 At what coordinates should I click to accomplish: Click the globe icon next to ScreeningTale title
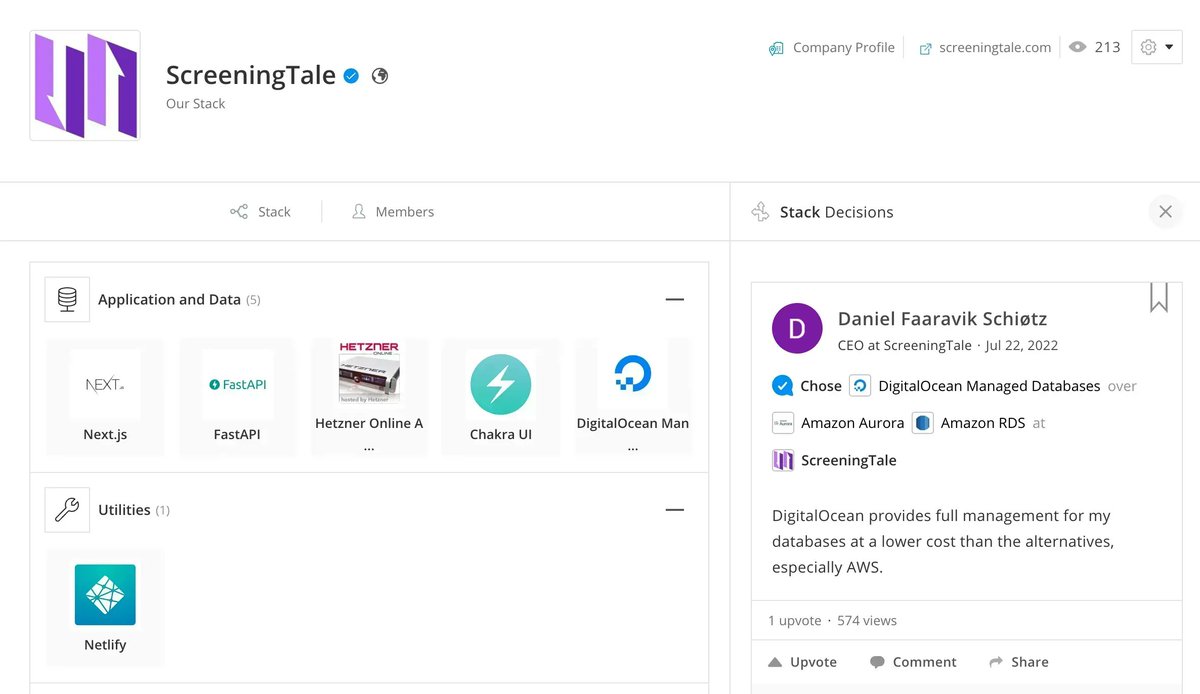tap(380, 75)
